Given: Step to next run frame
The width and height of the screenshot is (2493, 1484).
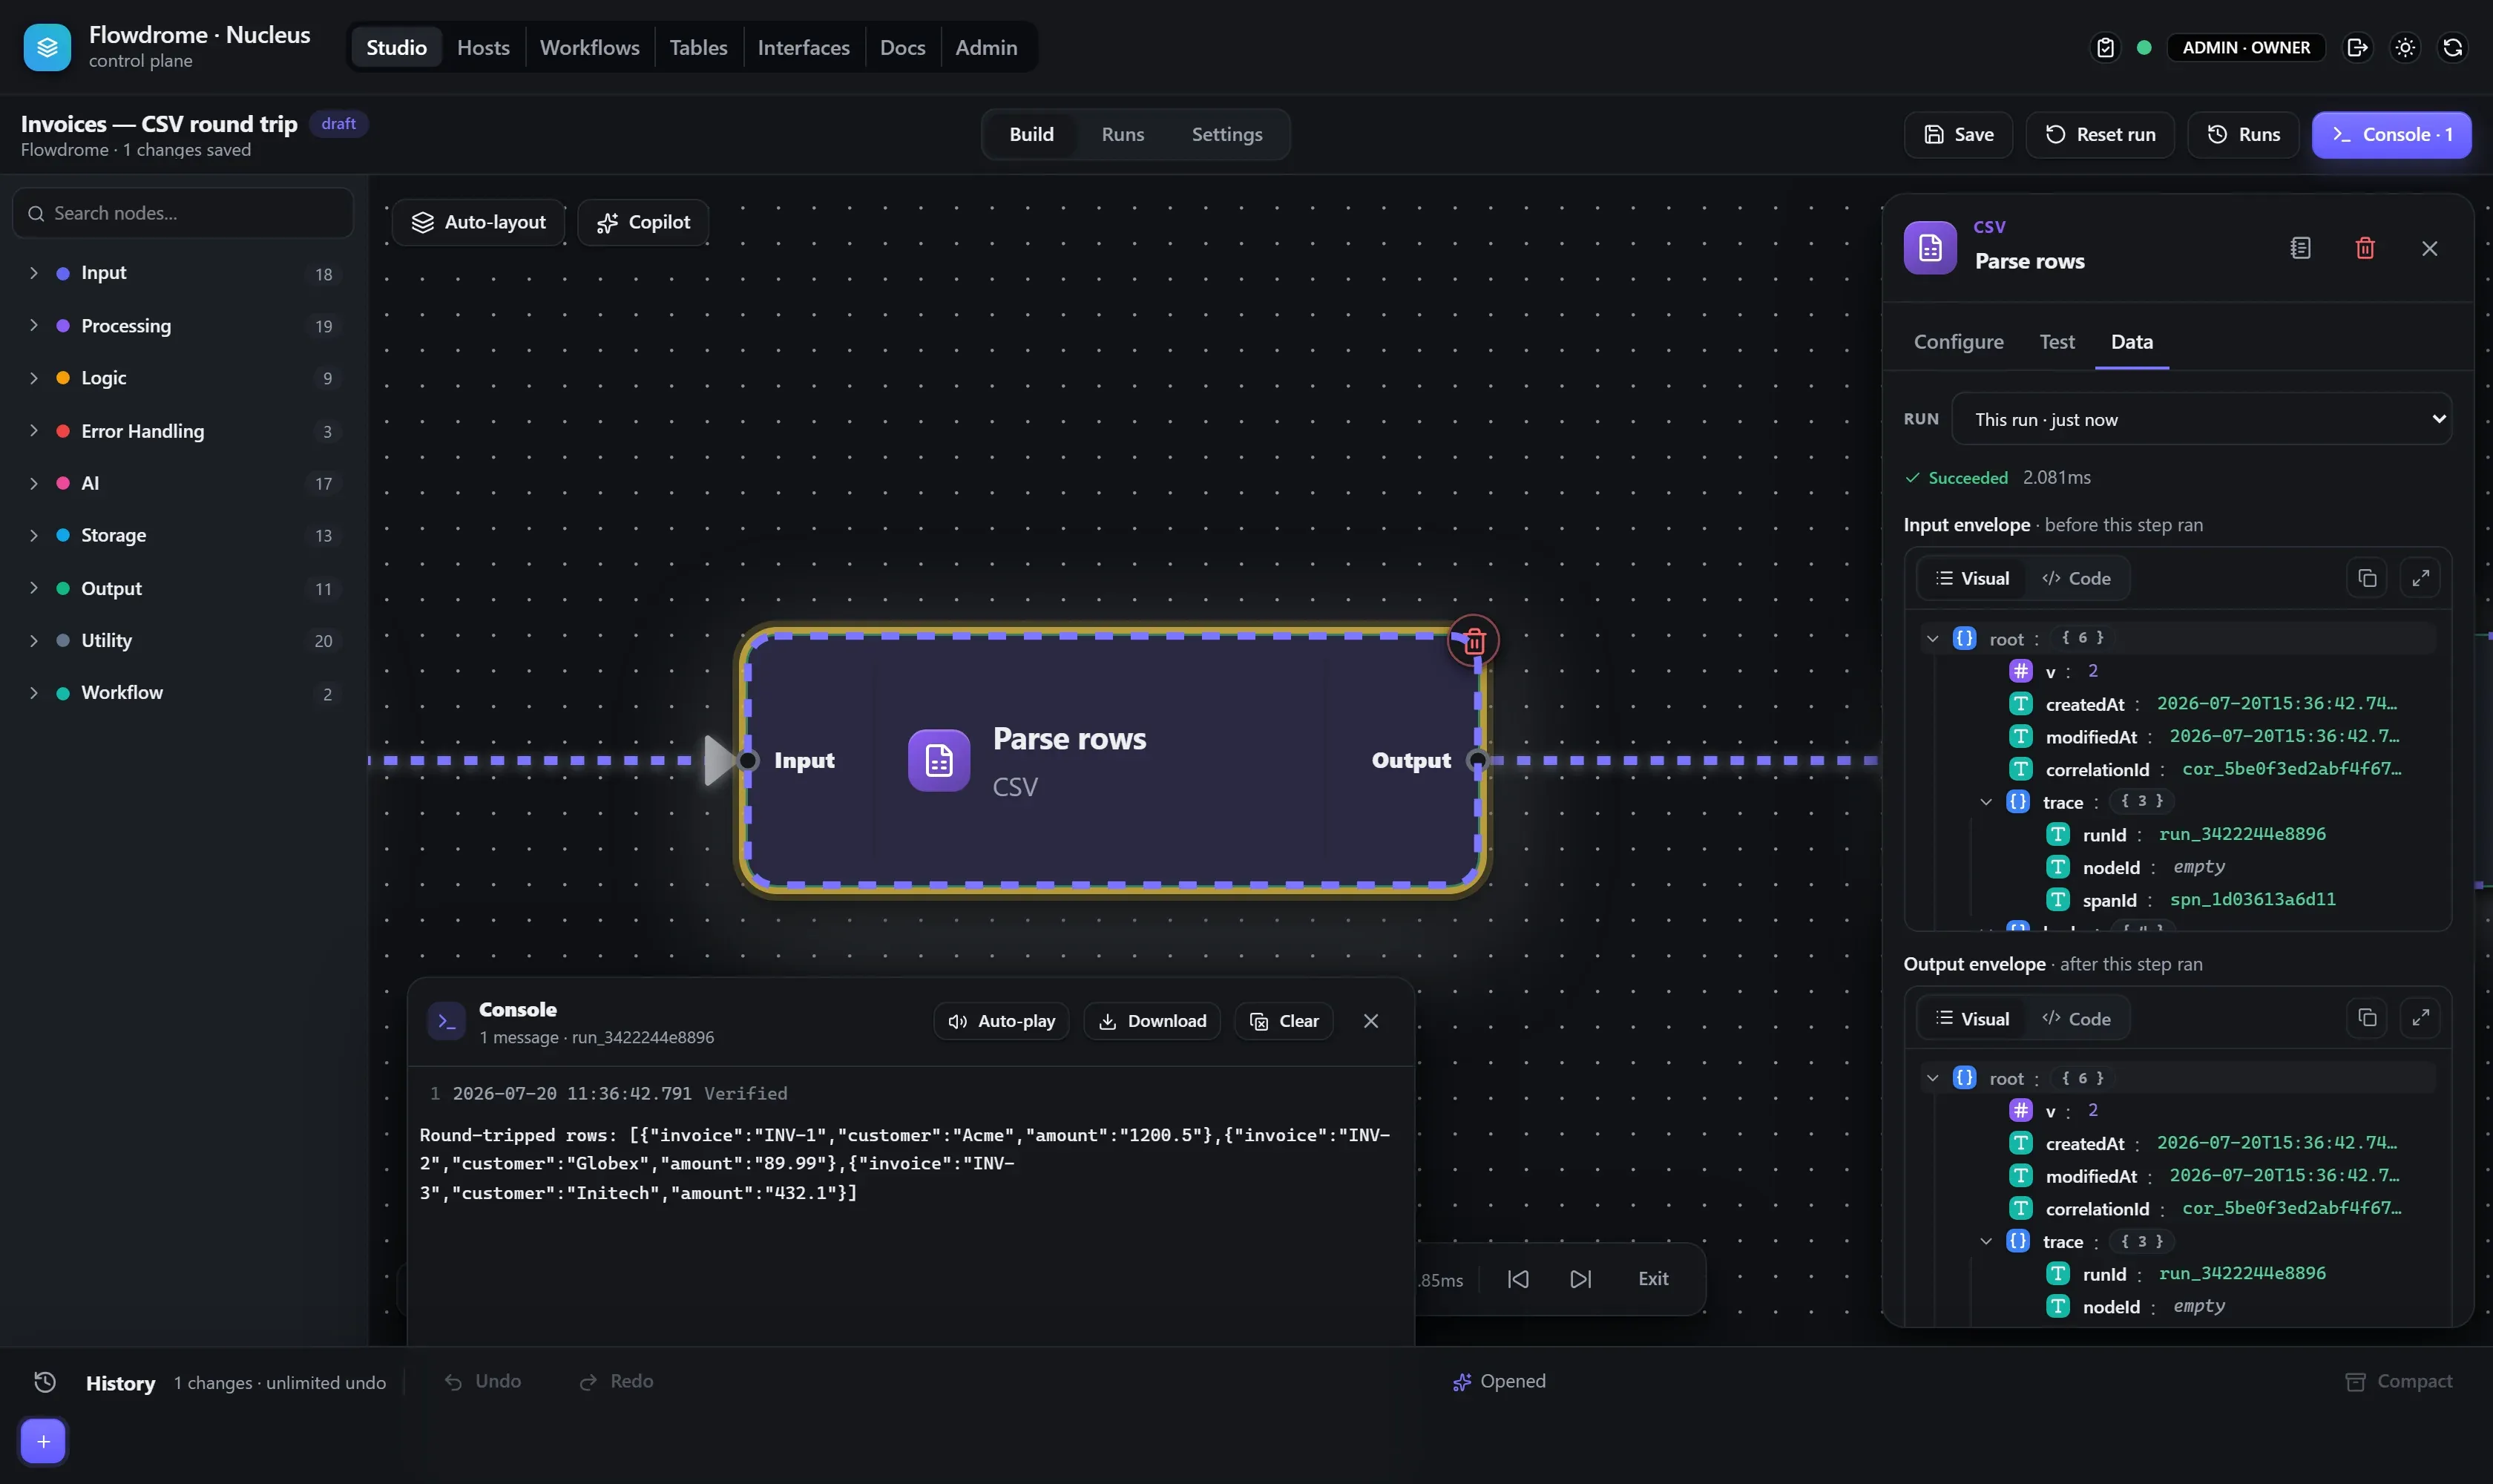Looking at the screenshot, I should (x=1580, y=1279).
